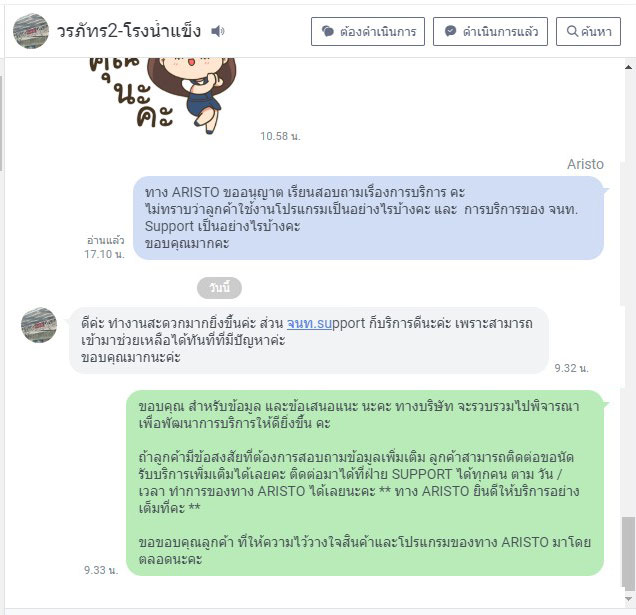
Task: Mark chat as ดำเนินการแล้ว
Action: pyautogui.click(x=490, y=31)
